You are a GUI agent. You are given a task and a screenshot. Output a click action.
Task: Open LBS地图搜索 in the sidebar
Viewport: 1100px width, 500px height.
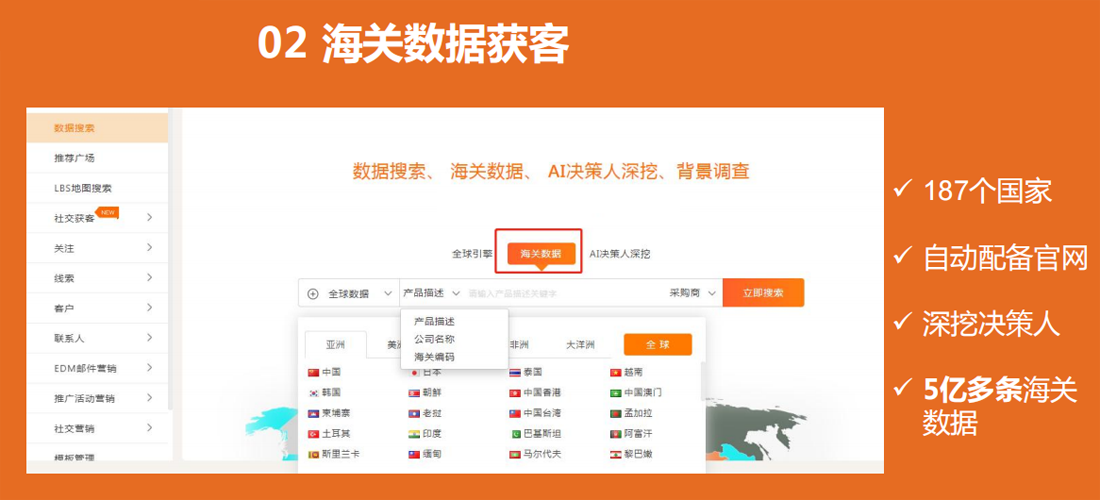point(83,188)
